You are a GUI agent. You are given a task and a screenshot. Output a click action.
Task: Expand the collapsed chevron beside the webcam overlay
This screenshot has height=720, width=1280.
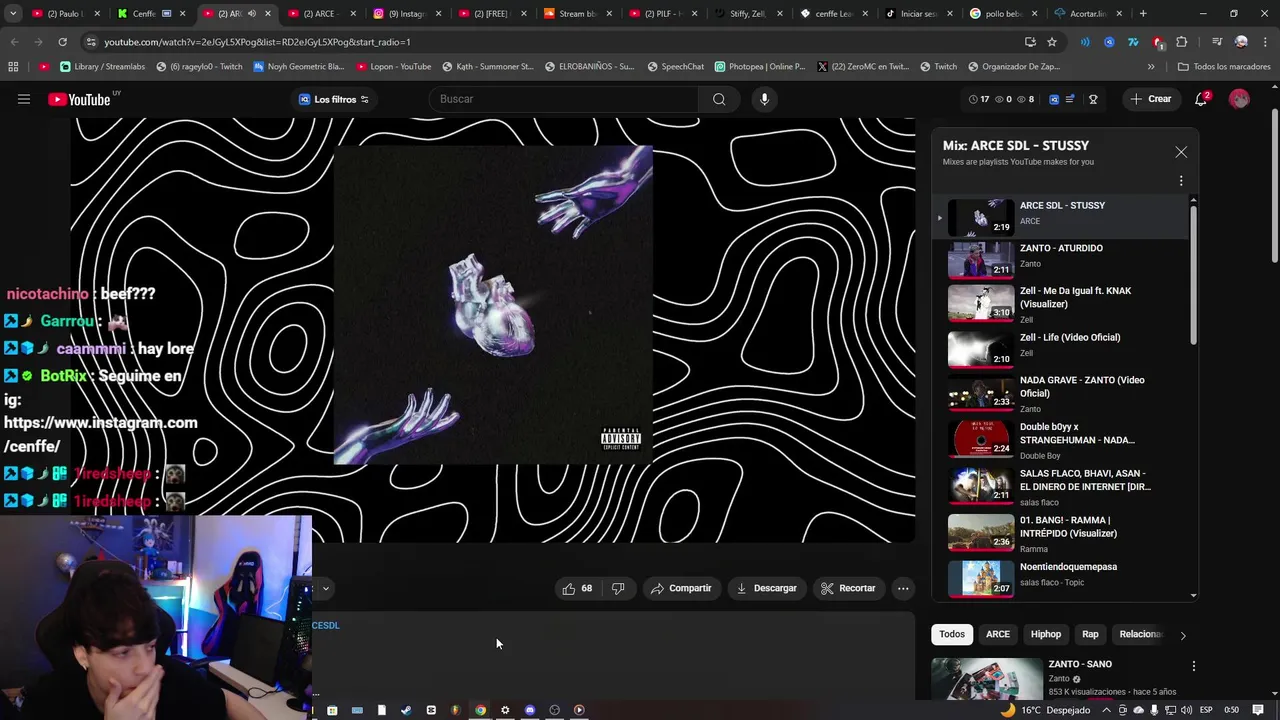pyautogui.click(x=325, y=588)
